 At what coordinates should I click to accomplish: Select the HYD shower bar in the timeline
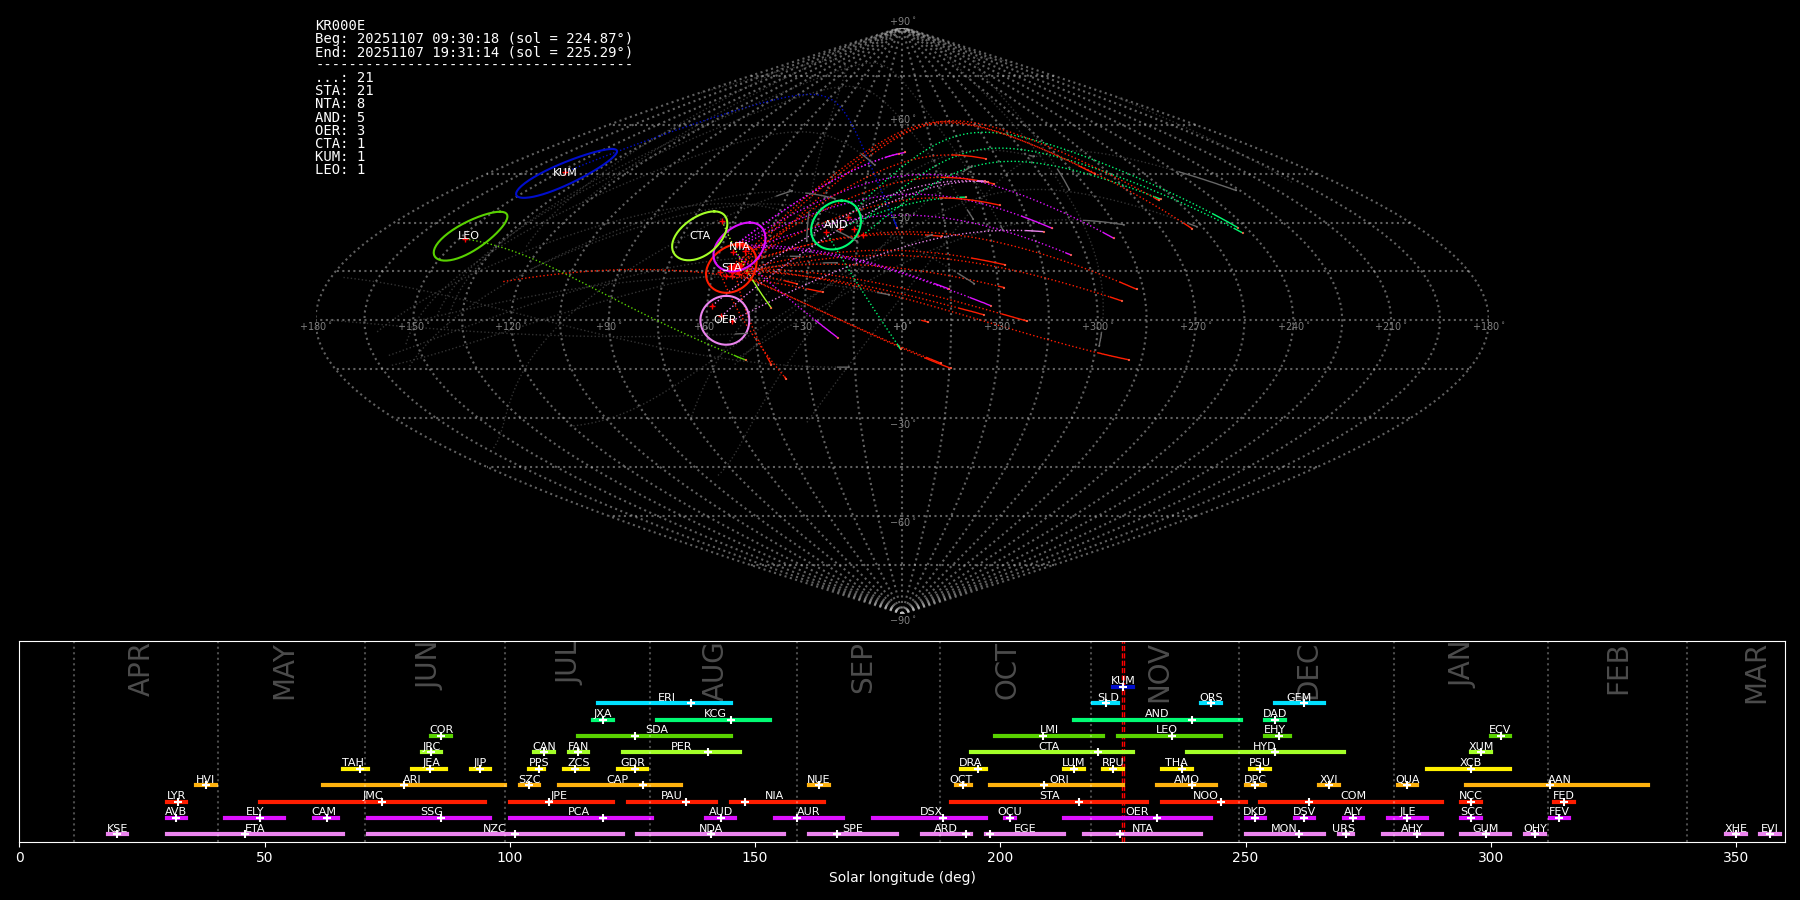click(1265, 752)
